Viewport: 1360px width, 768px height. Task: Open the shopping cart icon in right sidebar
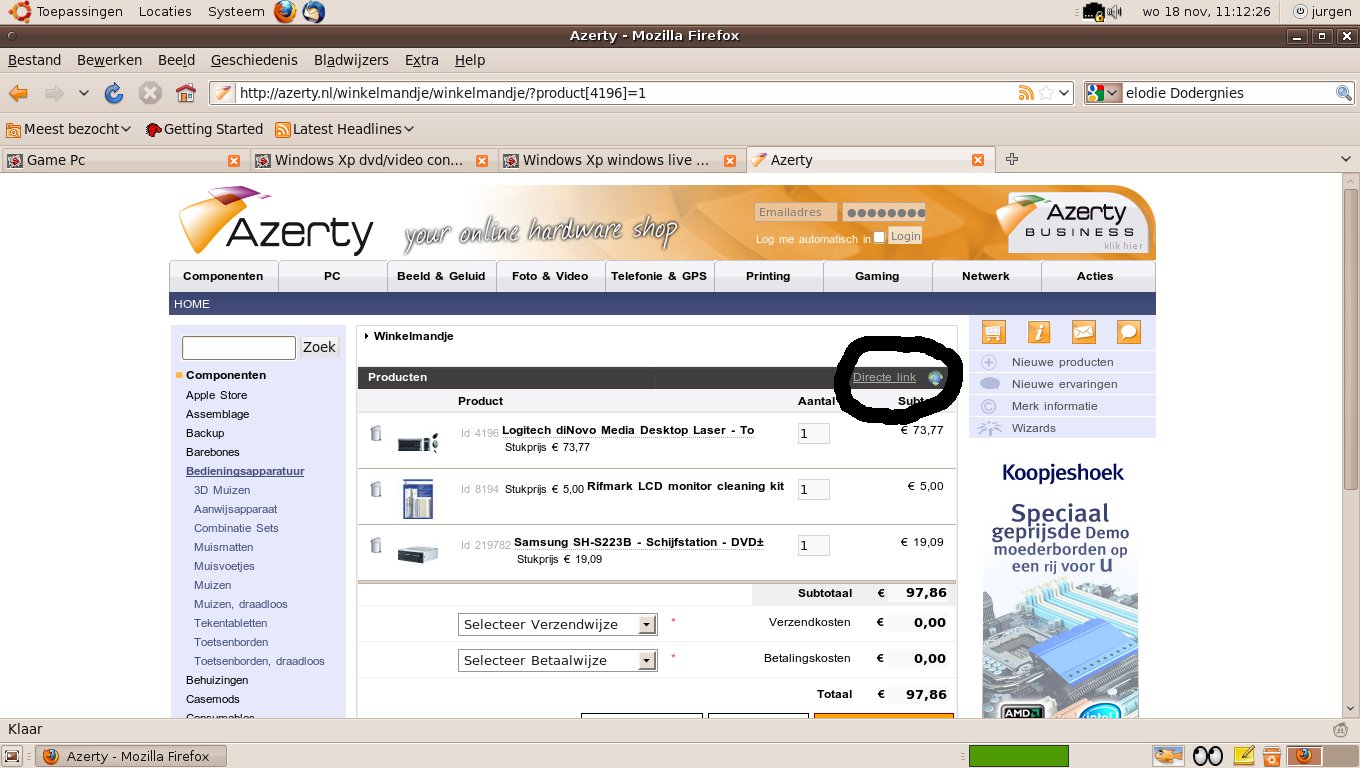(x=993, y=332)
